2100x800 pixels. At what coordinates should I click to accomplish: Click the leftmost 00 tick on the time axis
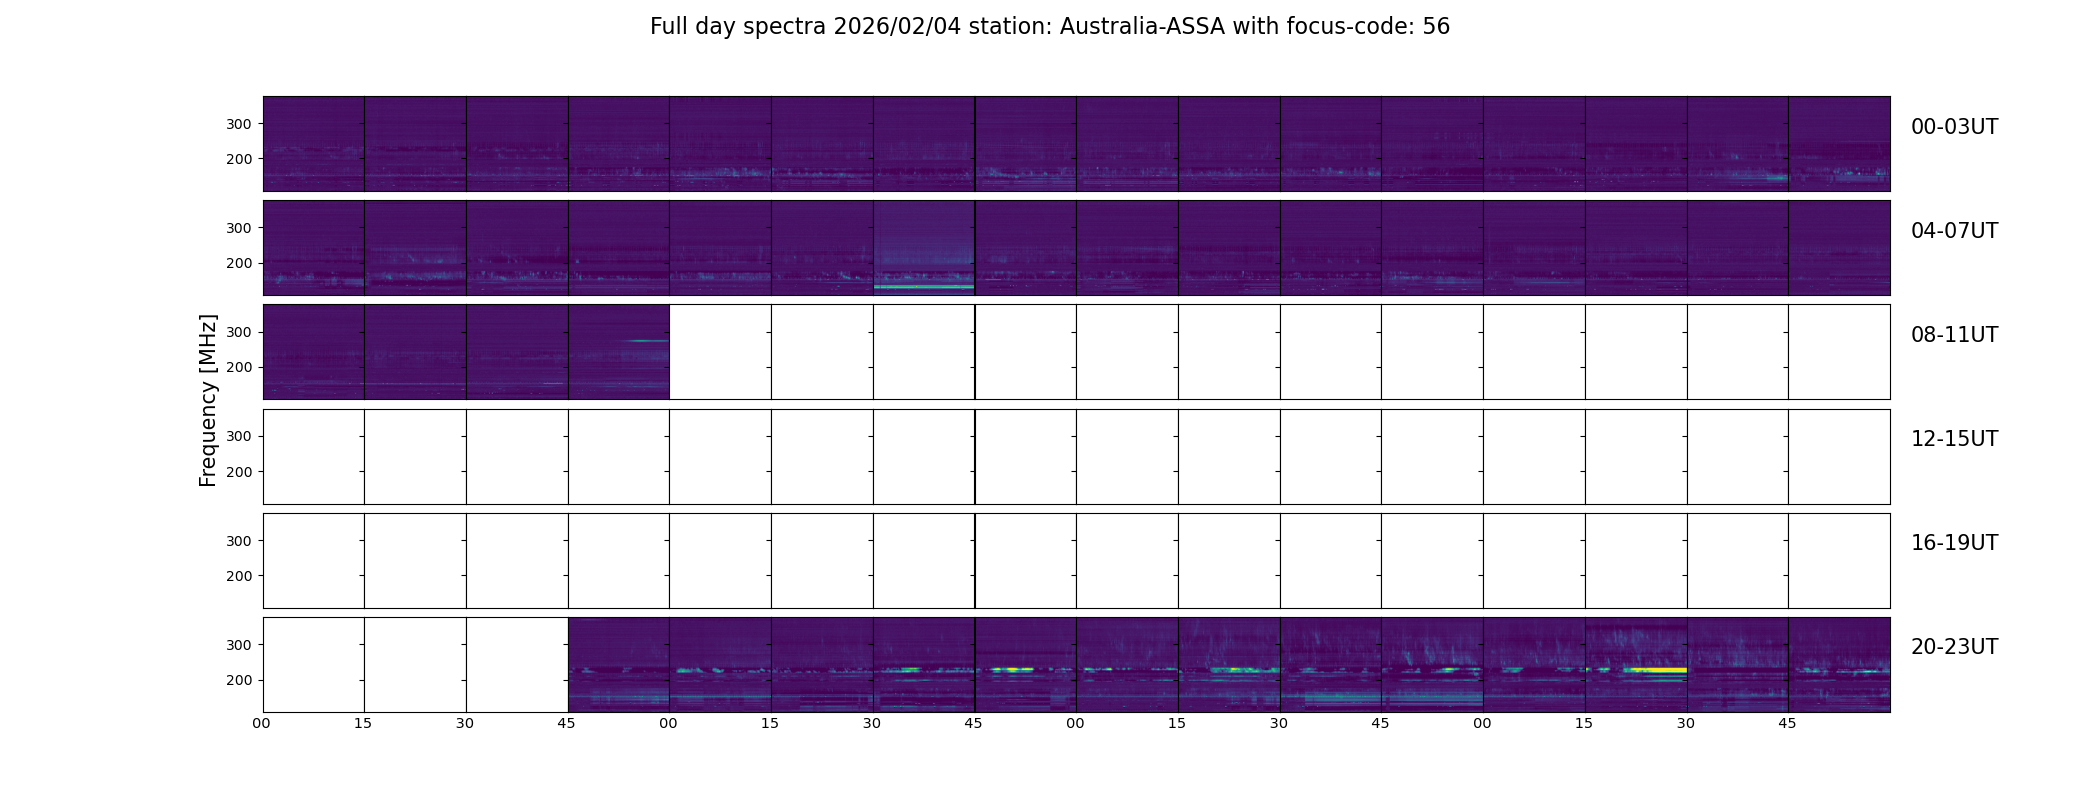coord(262,723)
